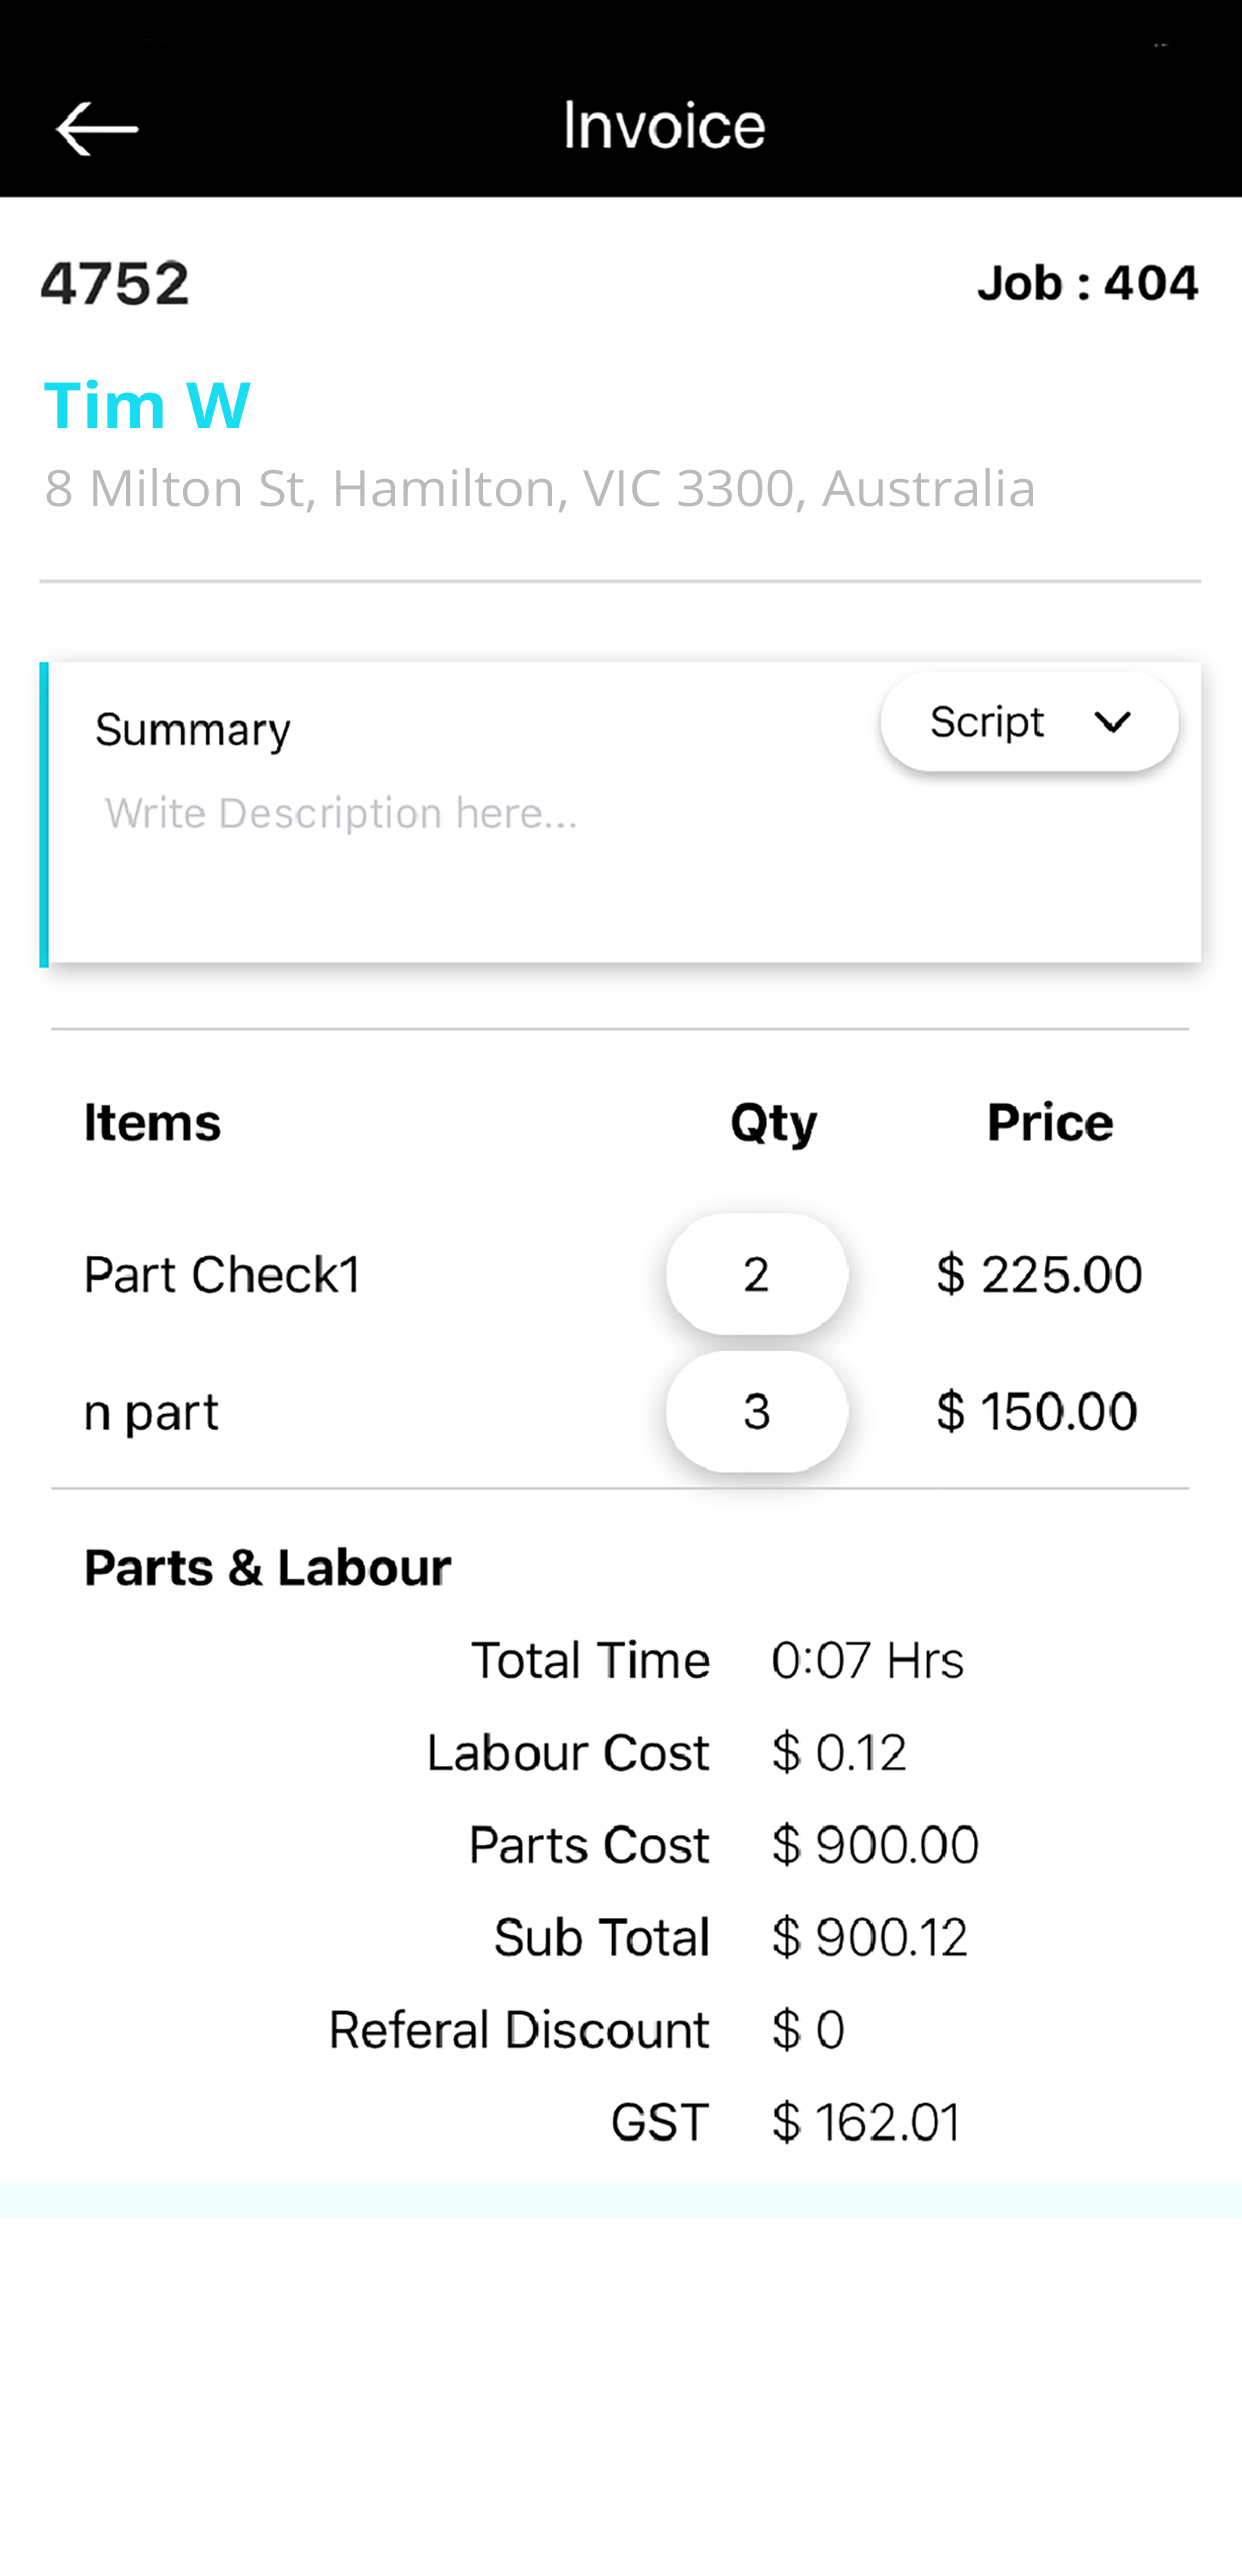Tap the Parts & Labour heading

pyautogui.click(x=268, y=1567)
